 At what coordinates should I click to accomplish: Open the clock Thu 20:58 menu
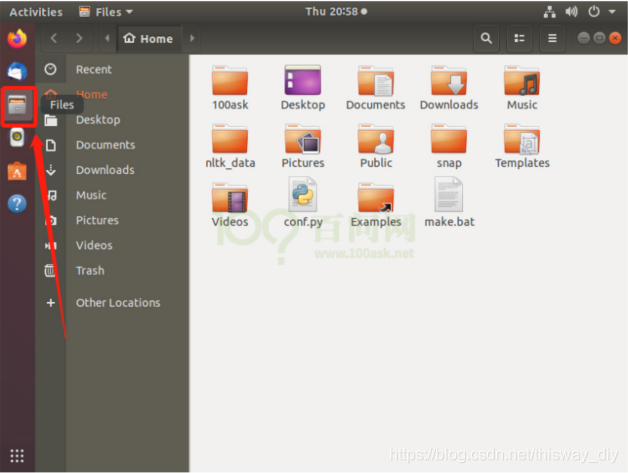point(336,11)
